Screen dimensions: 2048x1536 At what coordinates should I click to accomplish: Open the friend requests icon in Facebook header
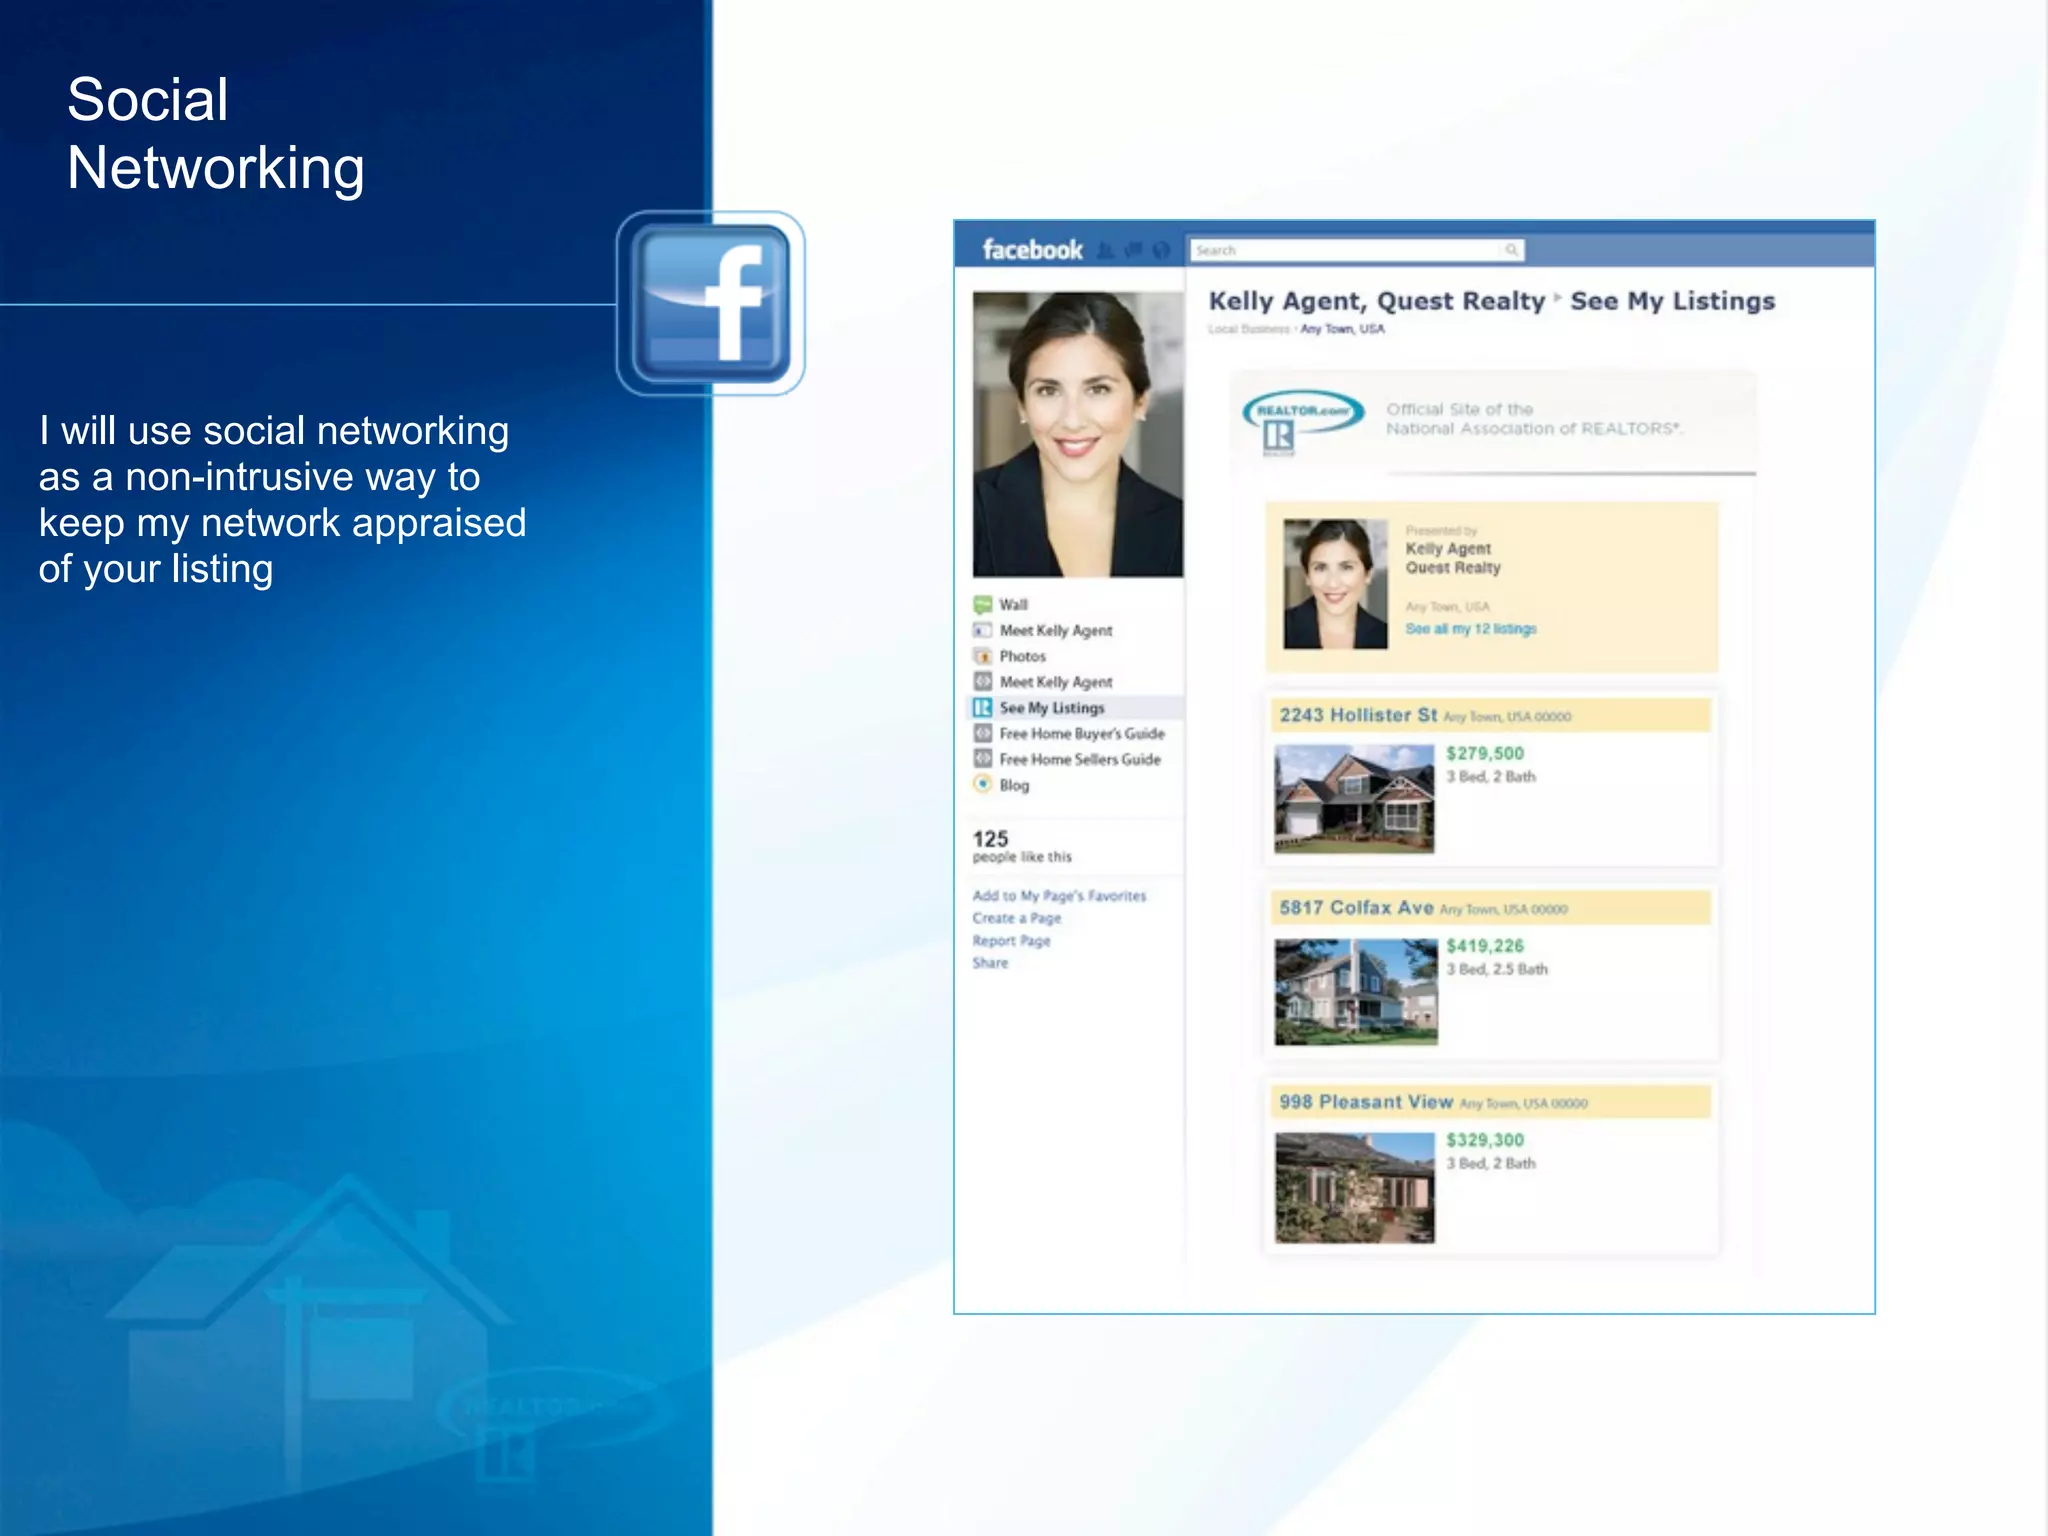pos(1105,250)
